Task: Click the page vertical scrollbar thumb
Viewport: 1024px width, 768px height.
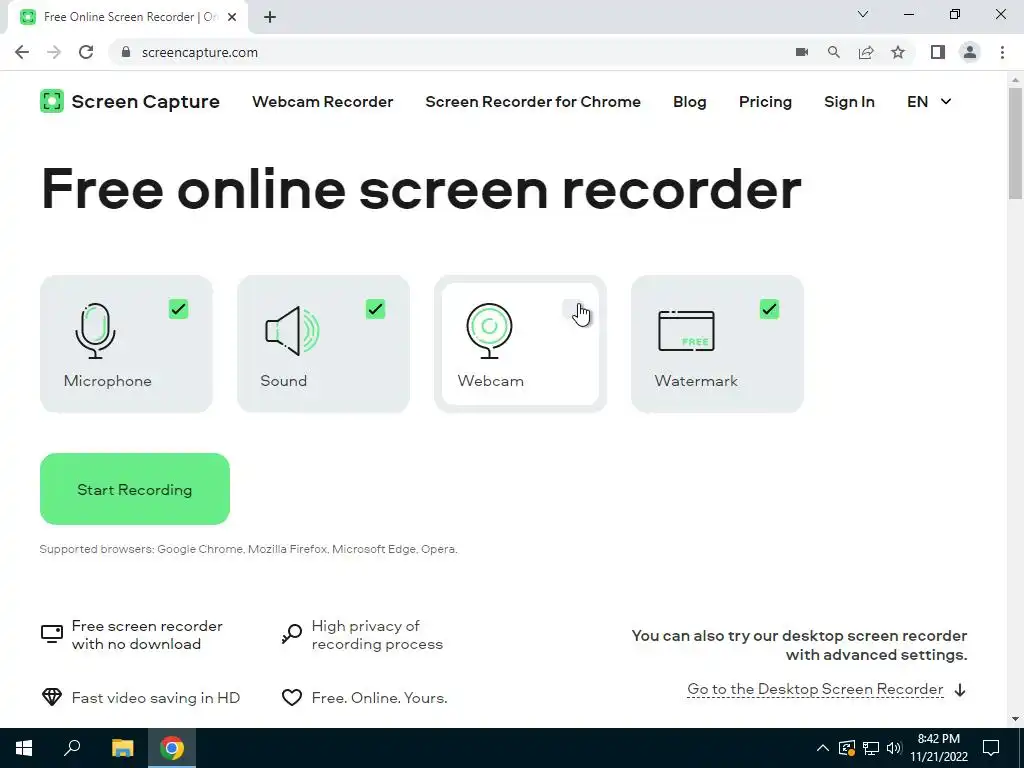Action: click(1015, 144)
